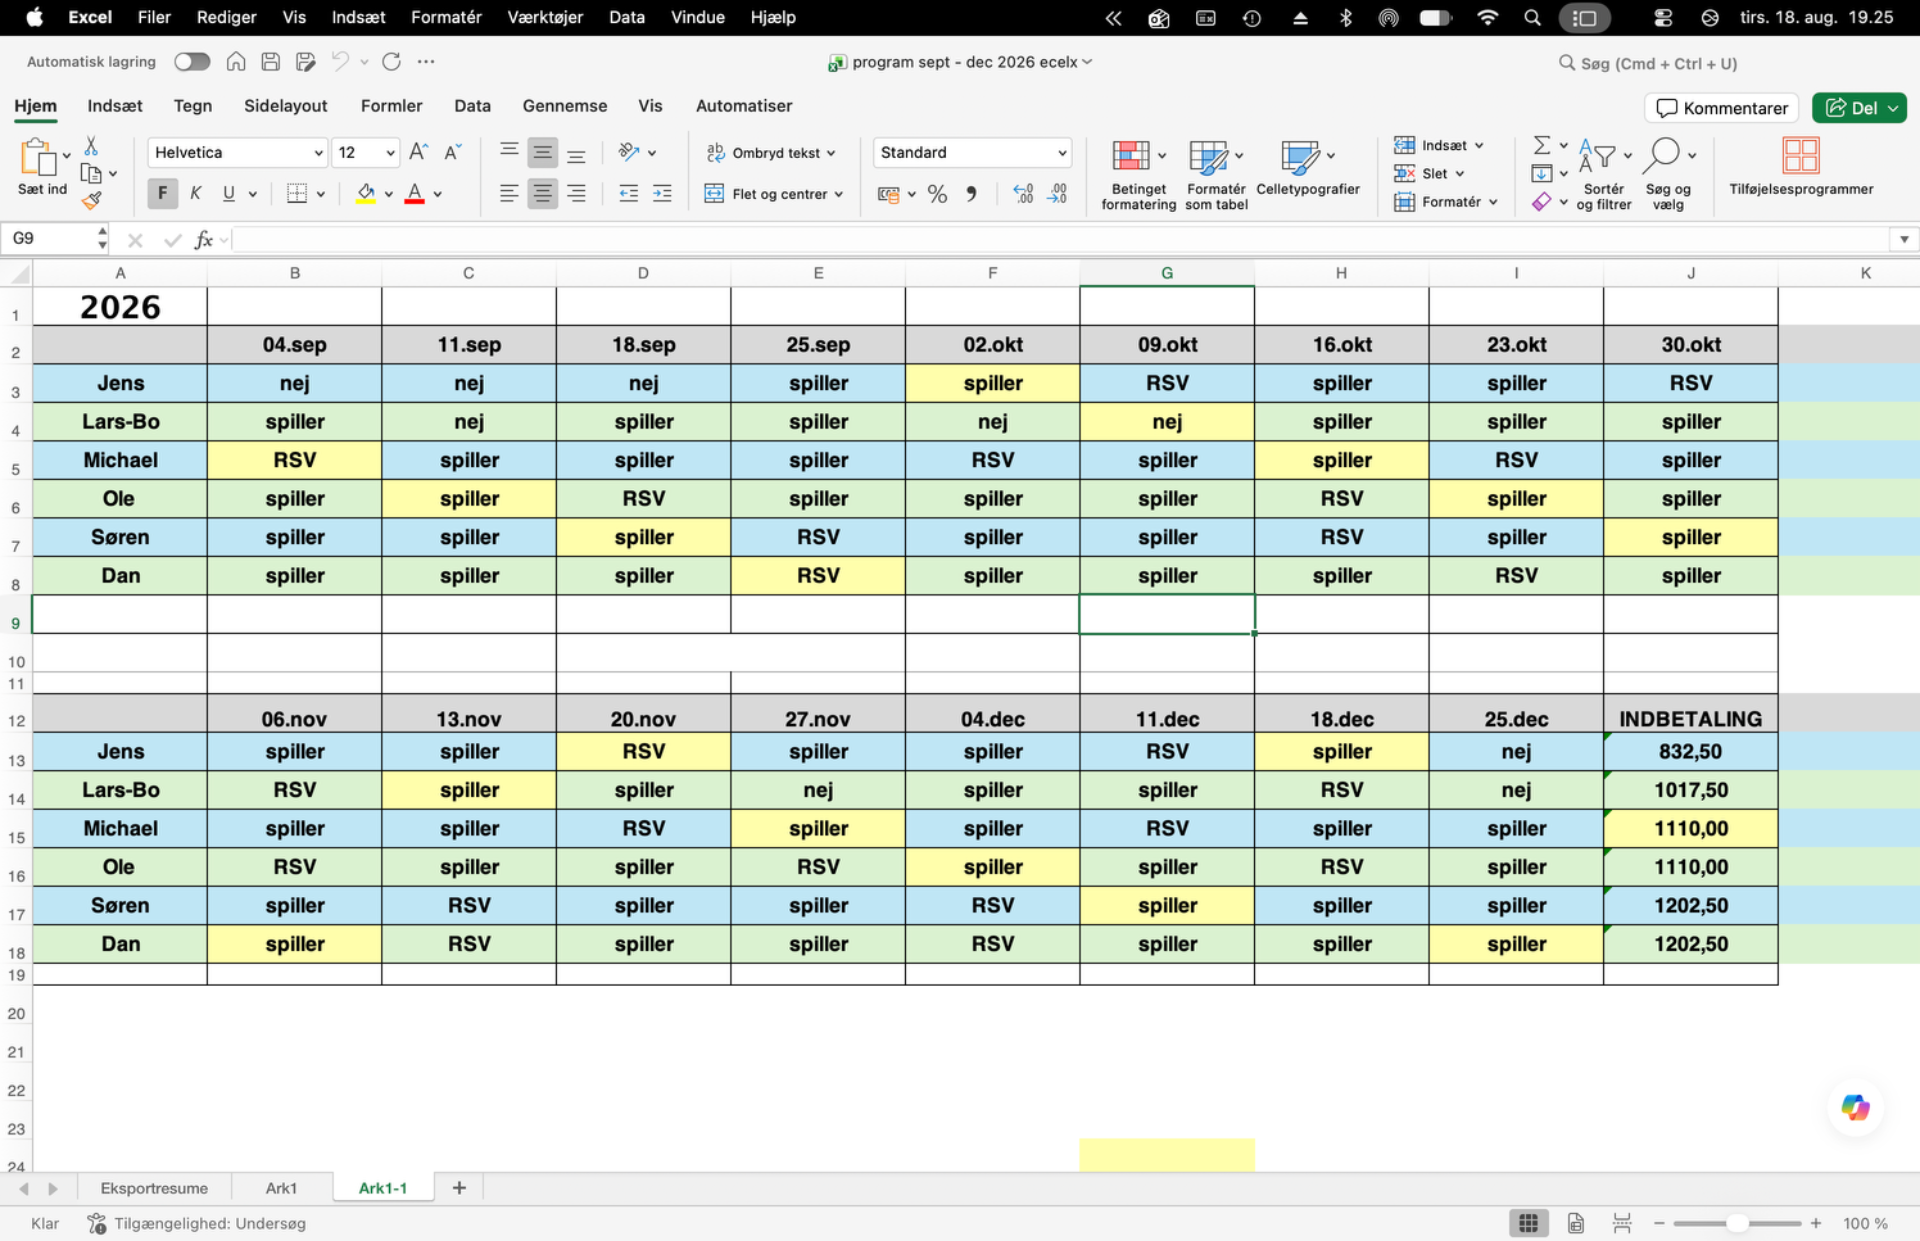The image size is (1920, 1241).
Task: Toggle Bold (F) formatting
Action: 162,193
